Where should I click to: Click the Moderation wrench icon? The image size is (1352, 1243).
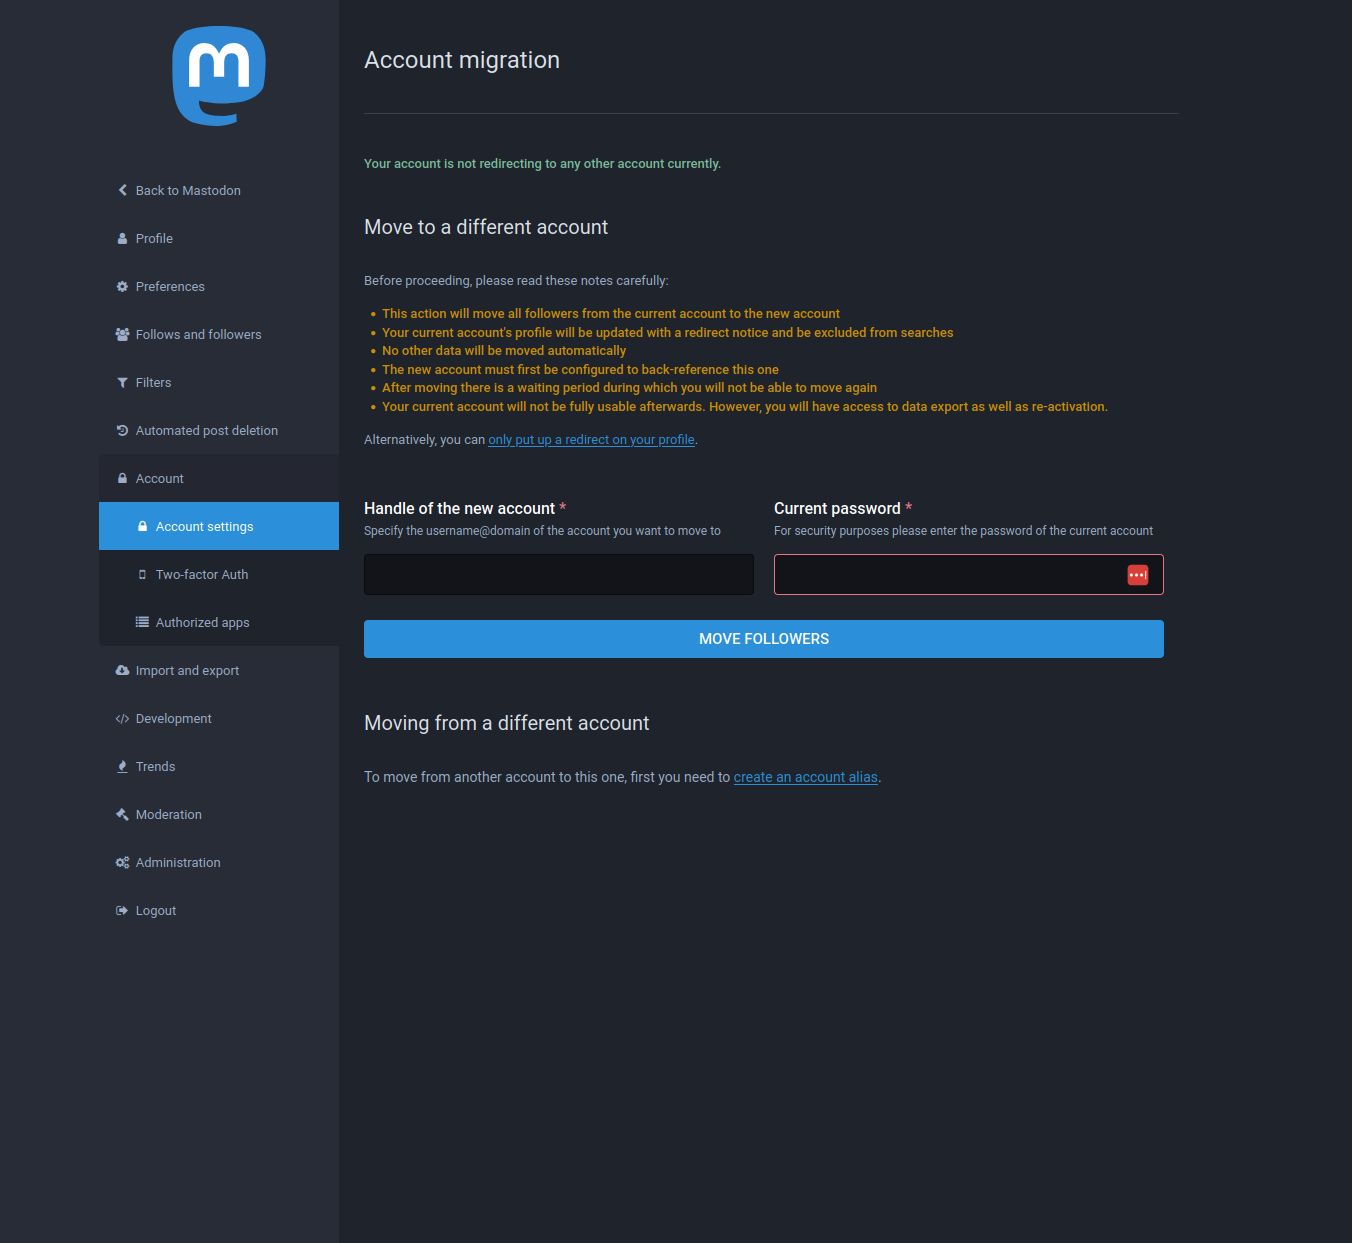[x=121, y=814]
